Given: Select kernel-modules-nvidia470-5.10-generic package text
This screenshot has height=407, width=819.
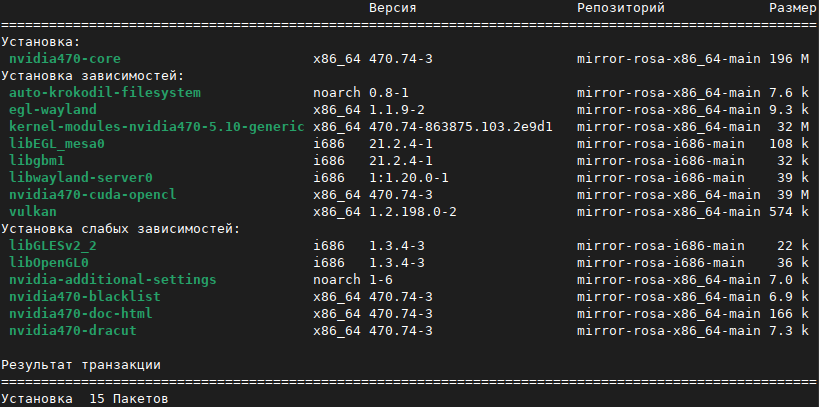Looking at the screenshot, I should (x=155, y=127).
